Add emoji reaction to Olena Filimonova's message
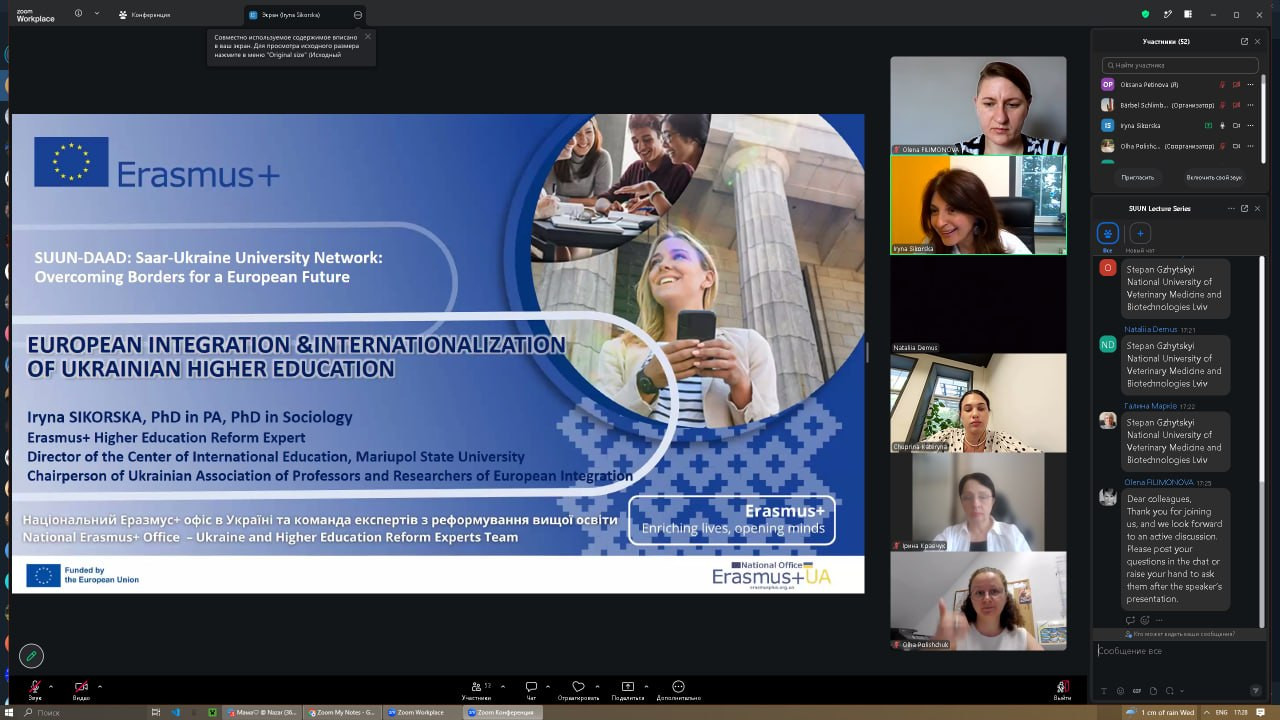This screenshot has height=720, width=1280. click(x=1145, y=620)
